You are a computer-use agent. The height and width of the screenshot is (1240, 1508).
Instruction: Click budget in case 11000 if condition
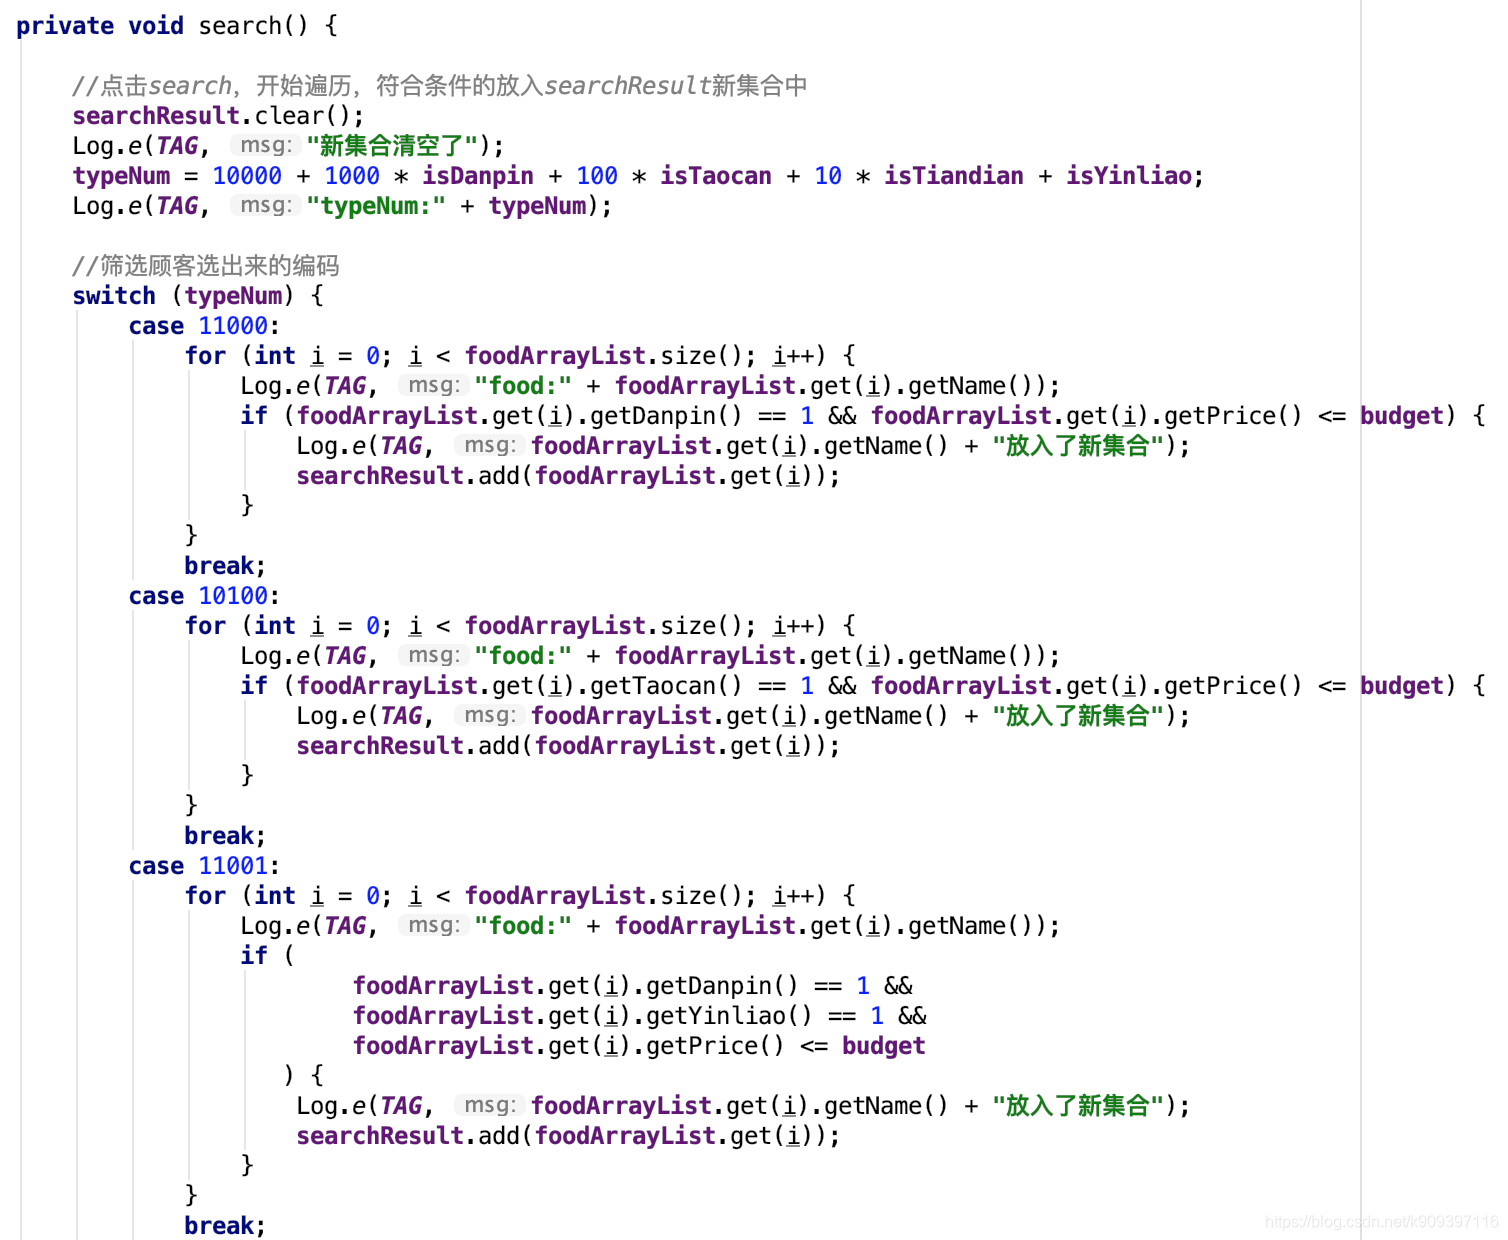[x=1402, y=416]
